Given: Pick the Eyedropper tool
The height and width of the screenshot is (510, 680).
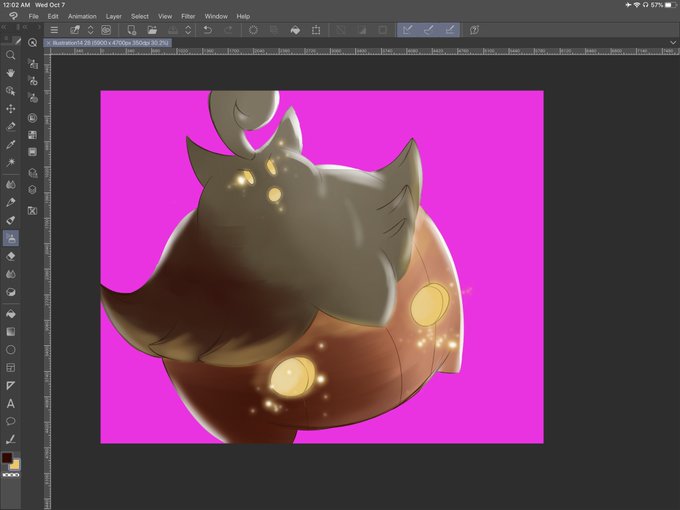Looking at the screenshot, I should (x=11, y=144).
